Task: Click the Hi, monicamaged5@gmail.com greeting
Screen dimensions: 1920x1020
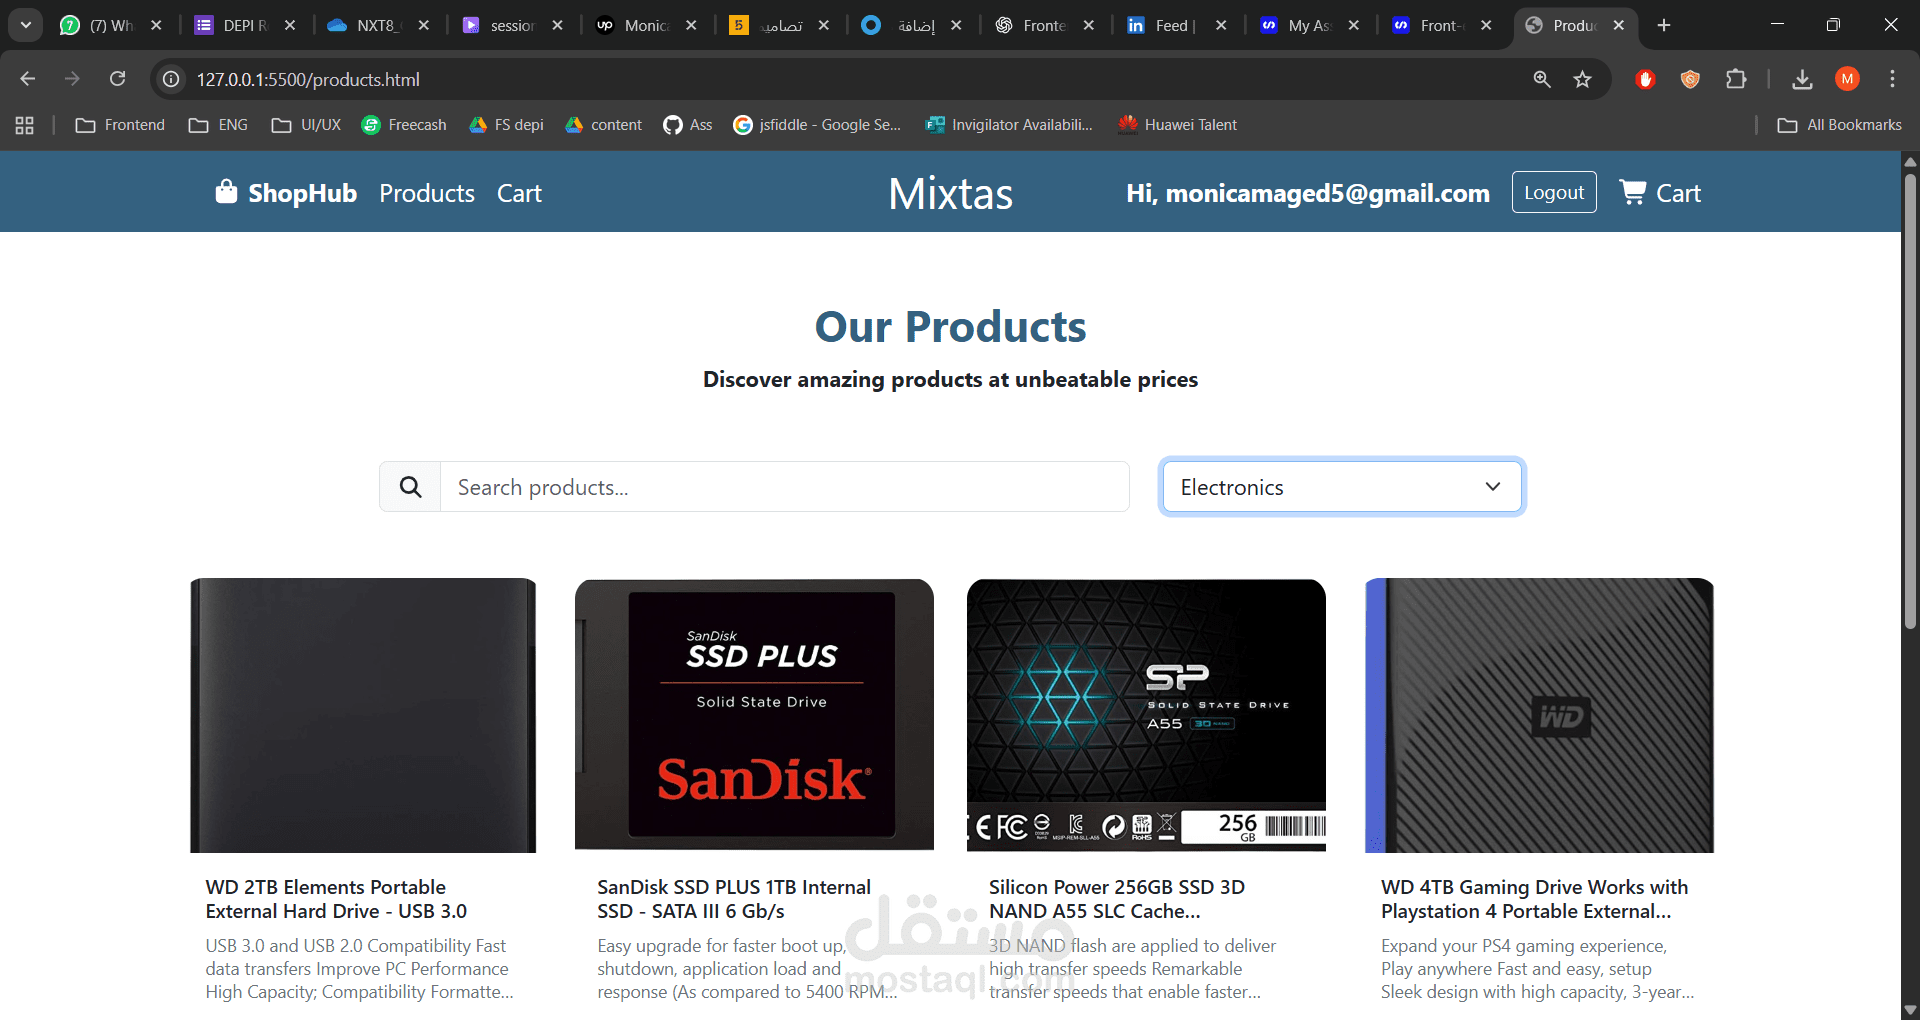Action: 1308,193
